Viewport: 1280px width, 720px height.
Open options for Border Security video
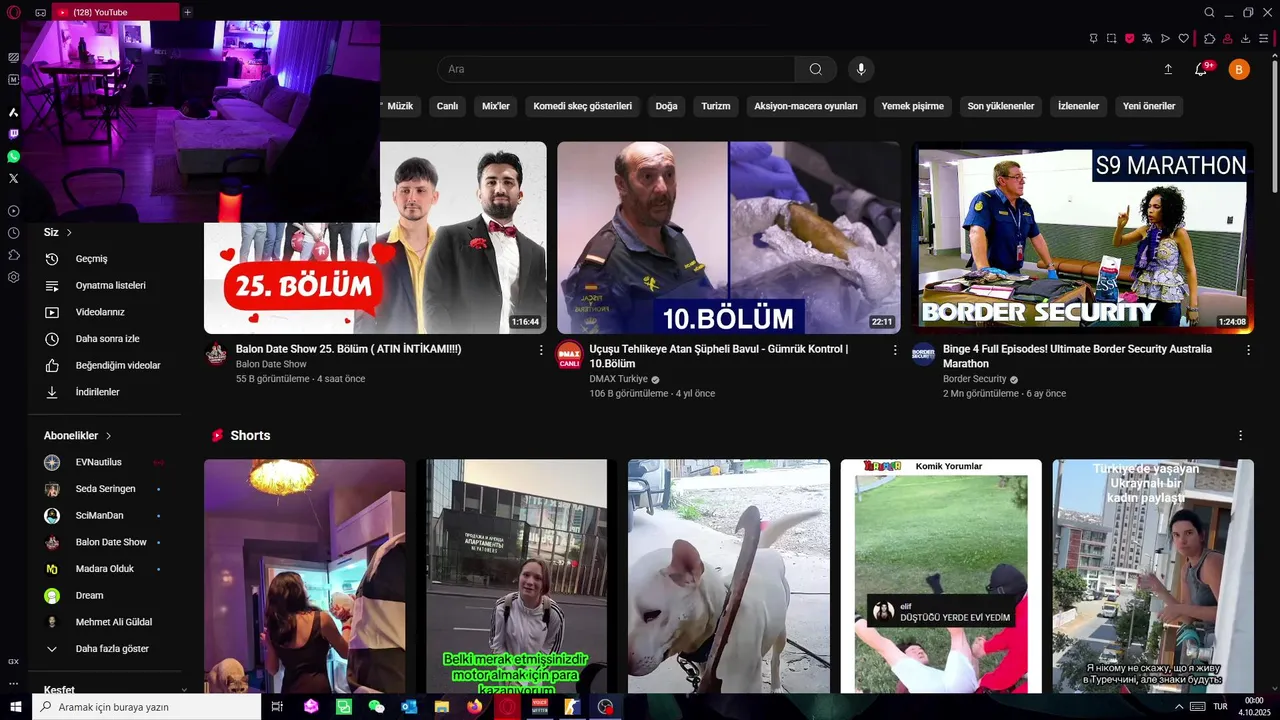point(1248,350)
